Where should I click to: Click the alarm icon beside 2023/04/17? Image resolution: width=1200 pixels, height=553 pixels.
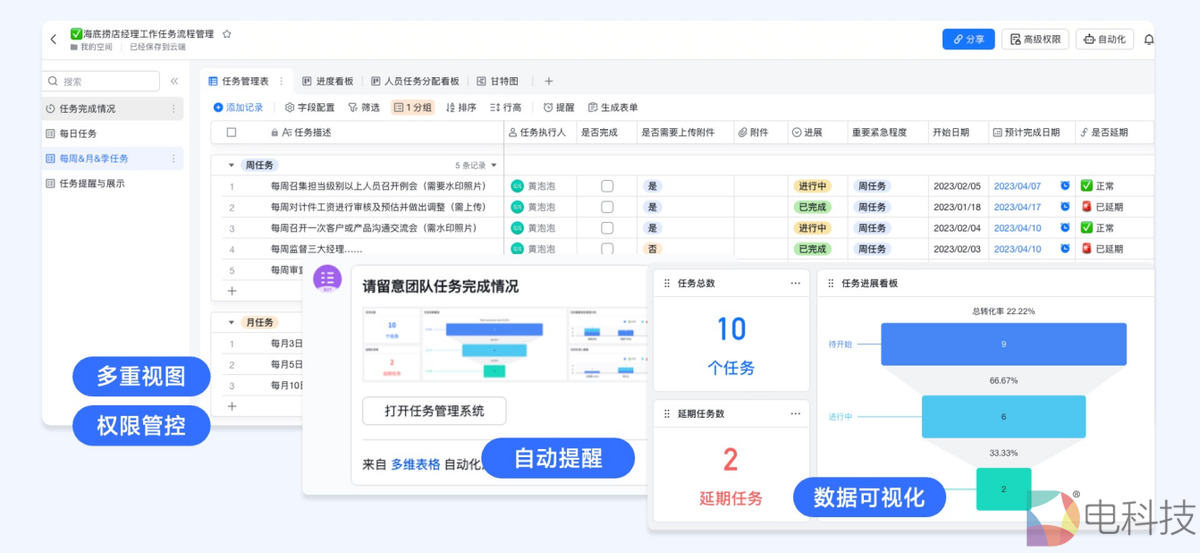click(1065, 207)
